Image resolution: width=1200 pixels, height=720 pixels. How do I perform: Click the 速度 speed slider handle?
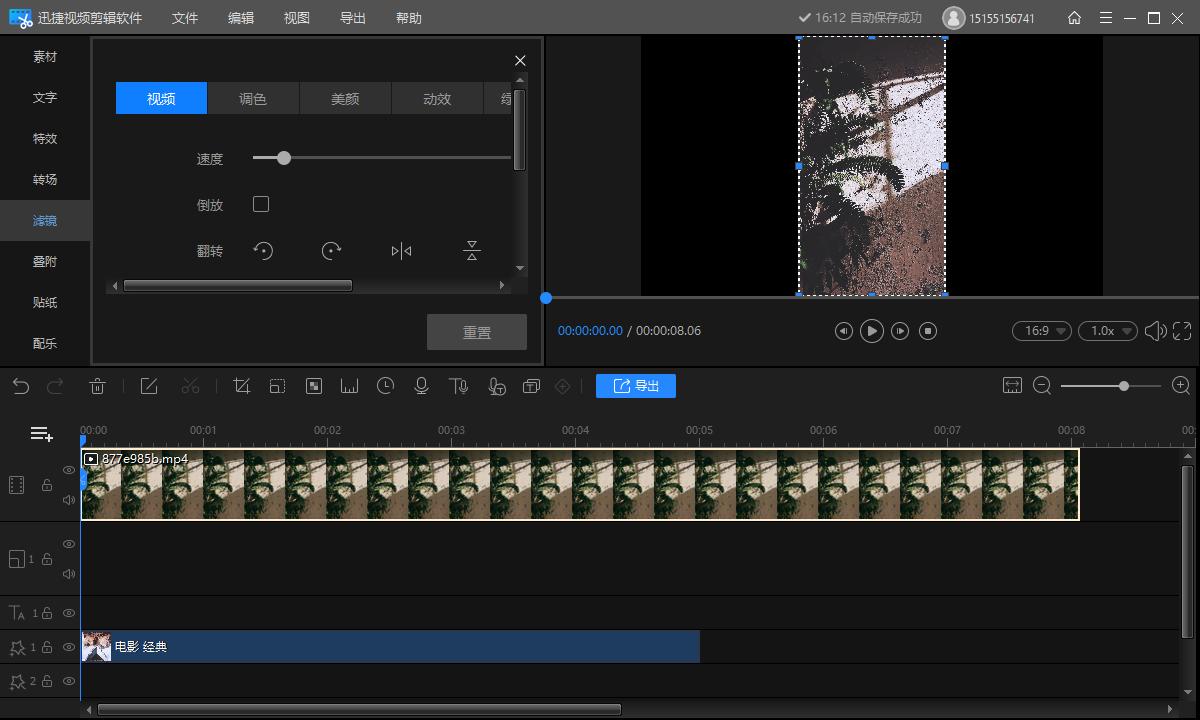pyautogui.click(x=284, y=158)
